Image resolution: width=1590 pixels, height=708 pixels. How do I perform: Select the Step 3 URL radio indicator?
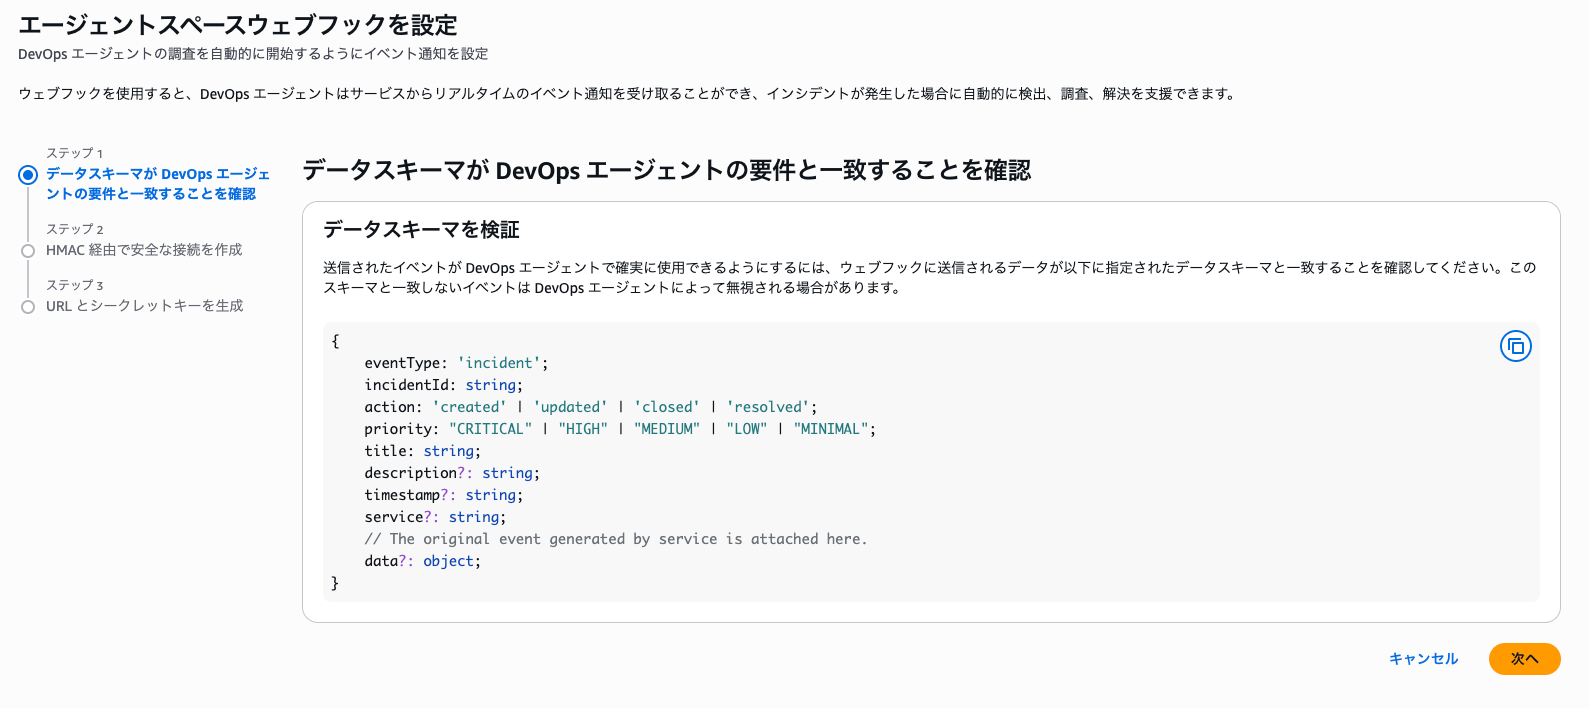tap(28, 307)
